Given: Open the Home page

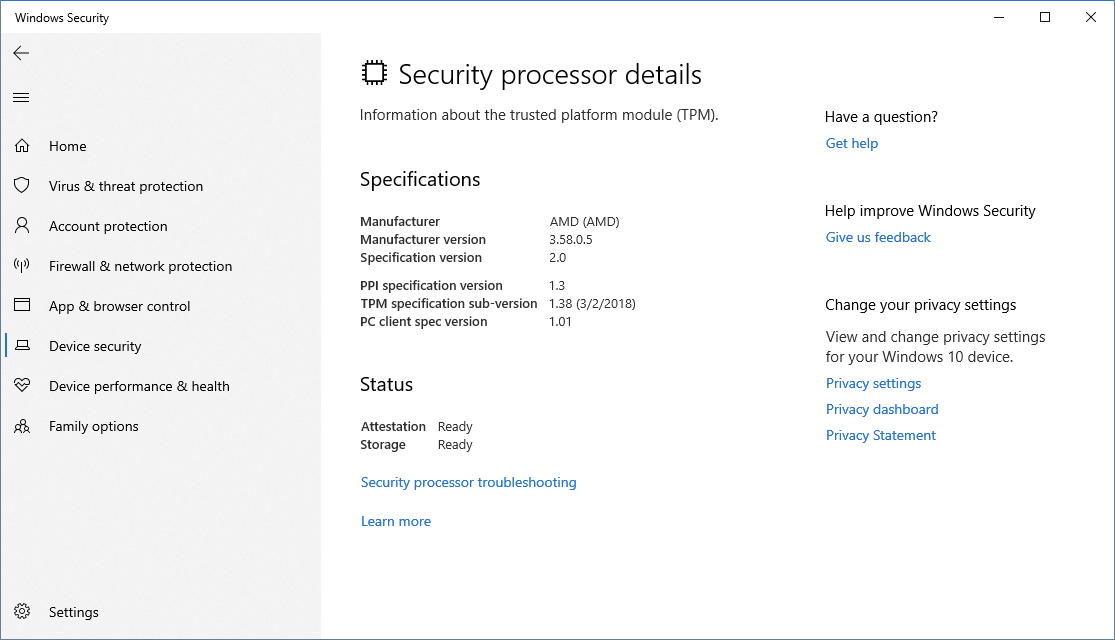Looking at the screenshot, I should click(68, 146).
